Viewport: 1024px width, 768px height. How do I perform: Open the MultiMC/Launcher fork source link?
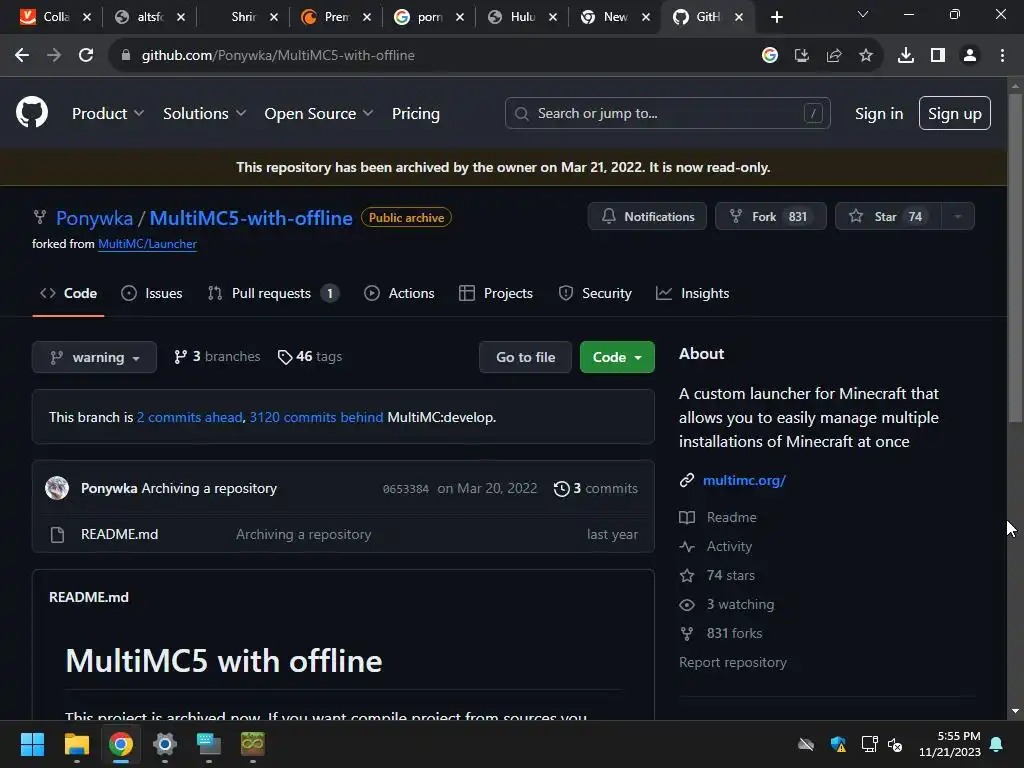point(147,244)
